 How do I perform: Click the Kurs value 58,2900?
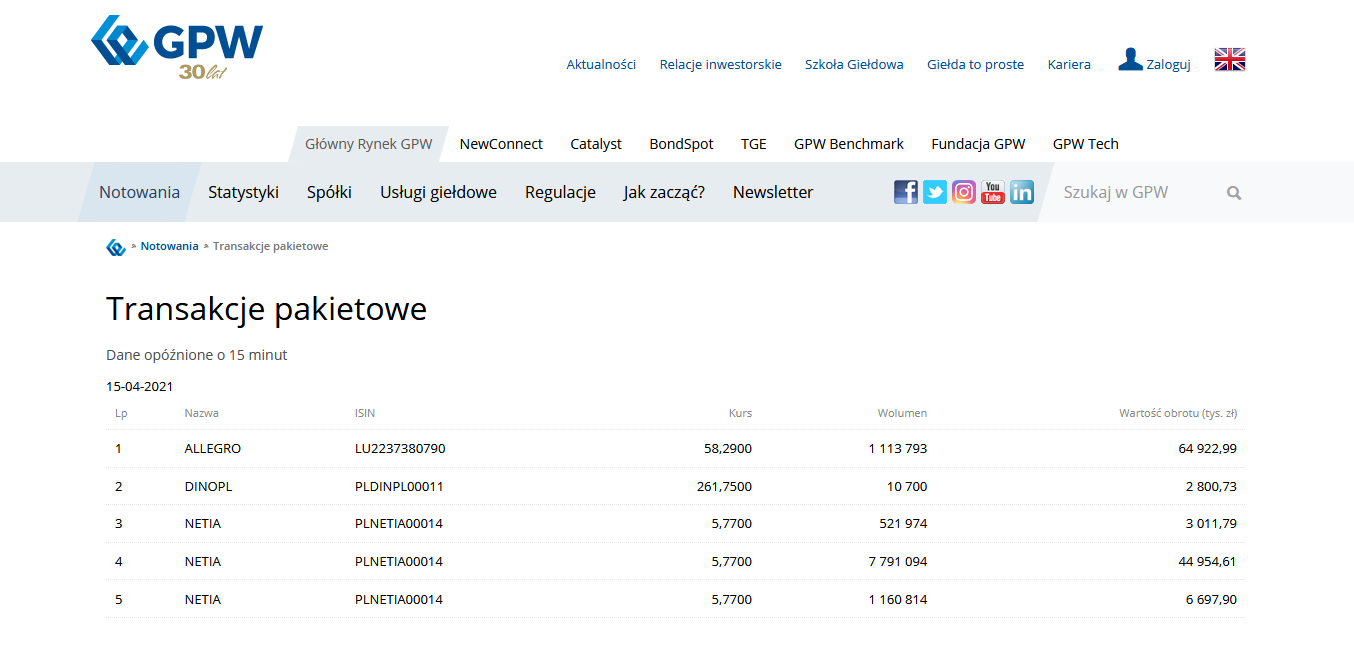[728, 449]
